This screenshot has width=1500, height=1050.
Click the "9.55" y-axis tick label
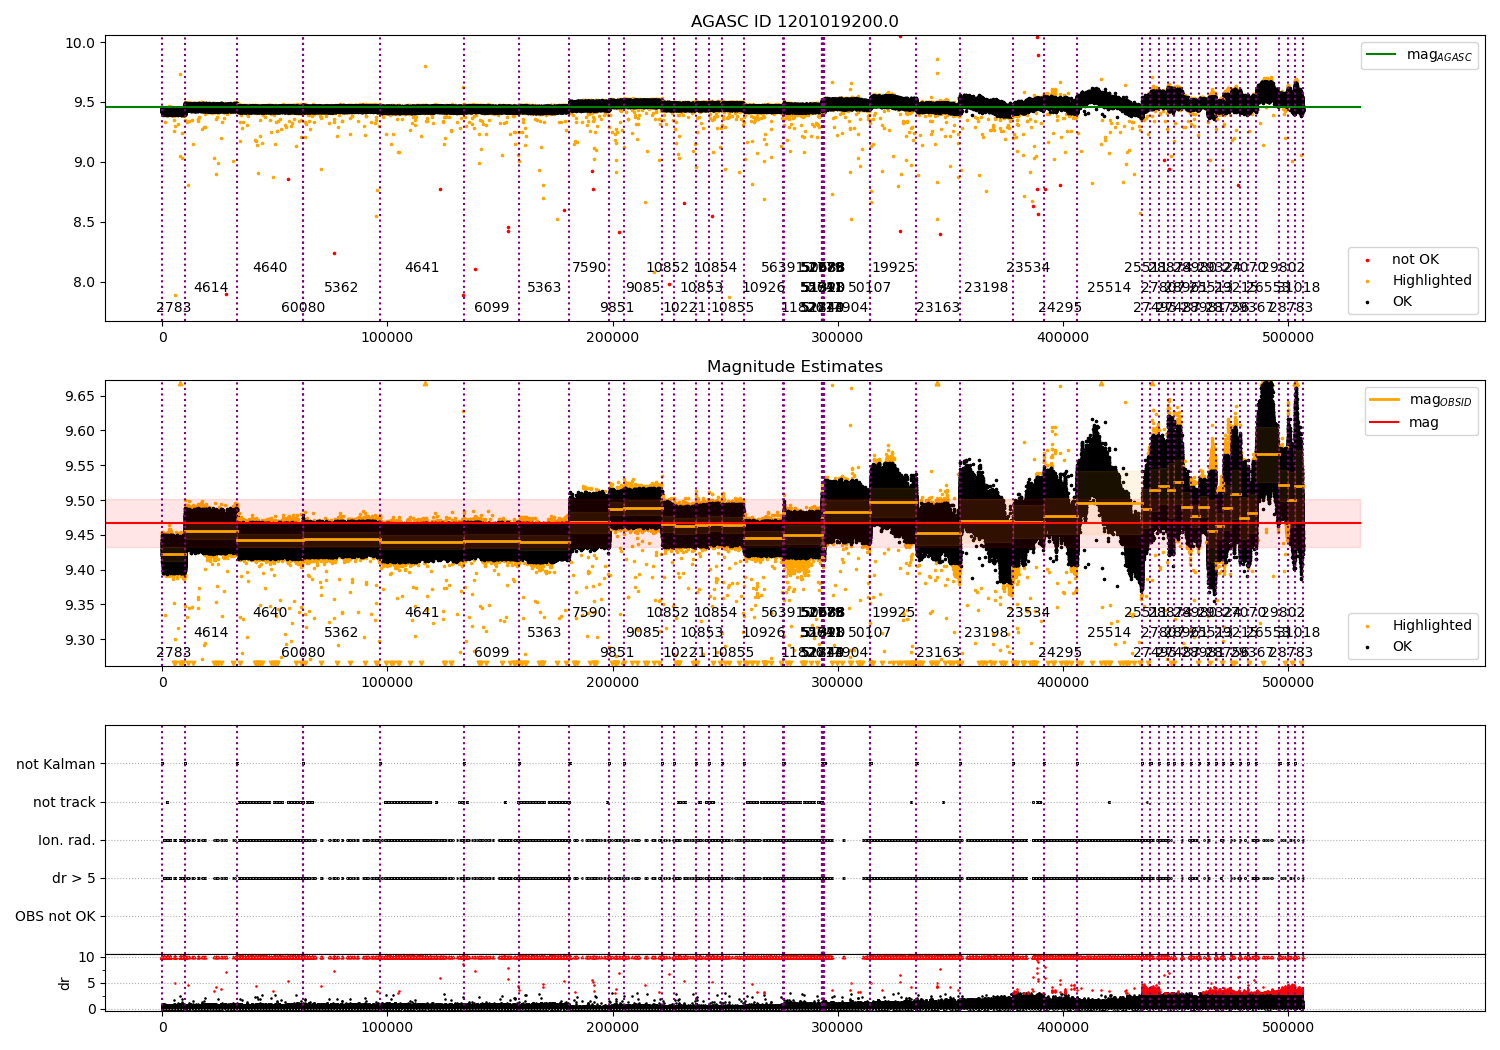click(x=81, y=466)
